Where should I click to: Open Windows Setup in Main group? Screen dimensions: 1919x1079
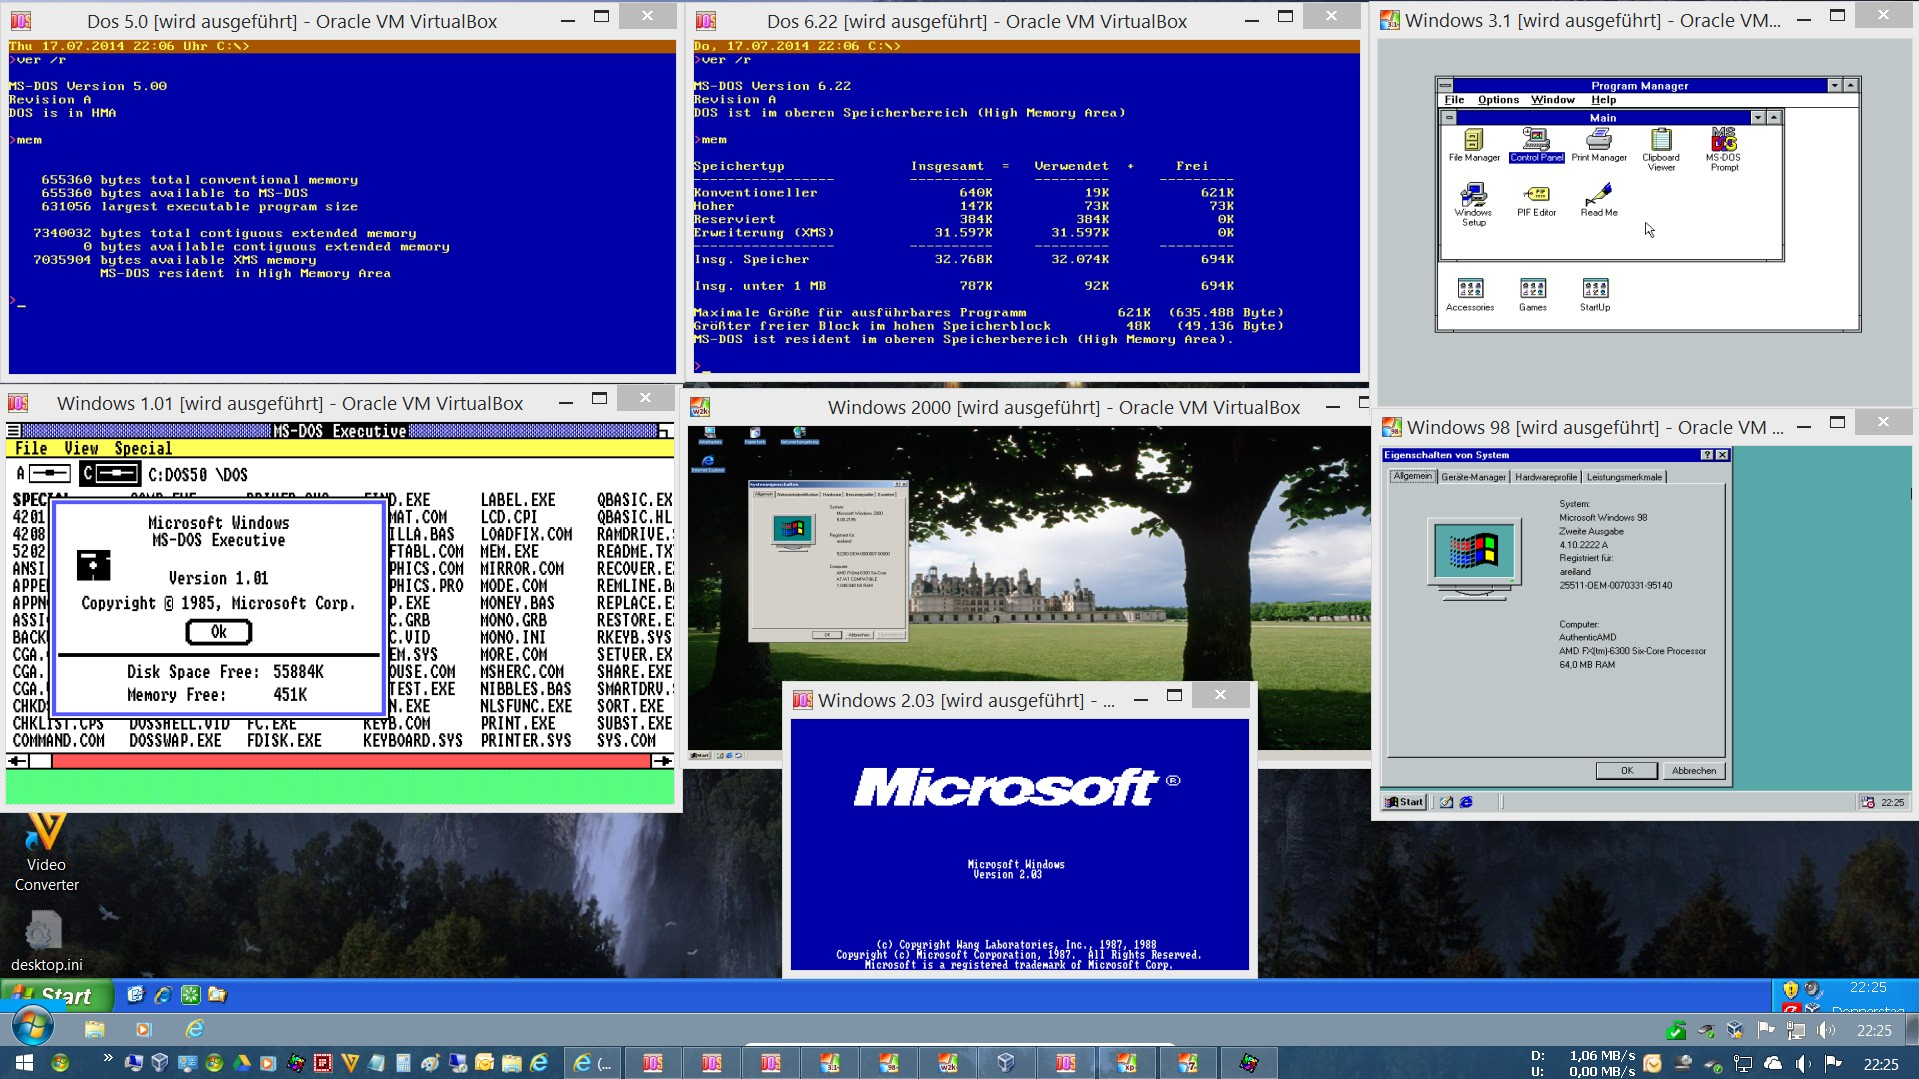(x=1474, y=205)
